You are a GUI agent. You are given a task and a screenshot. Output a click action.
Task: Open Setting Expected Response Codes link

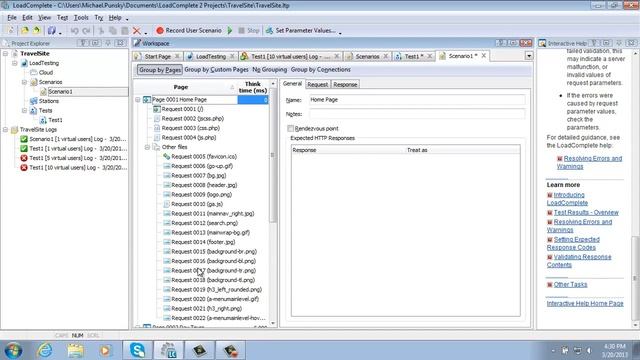tap(573, 244)
